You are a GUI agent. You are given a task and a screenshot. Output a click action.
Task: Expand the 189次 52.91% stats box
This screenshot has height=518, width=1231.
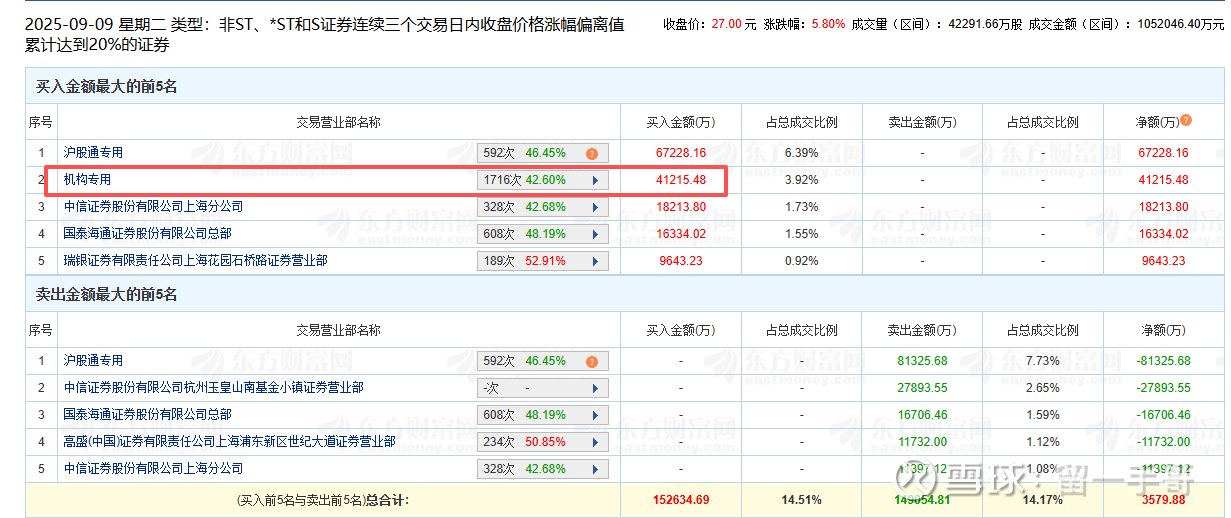(542, 262)
